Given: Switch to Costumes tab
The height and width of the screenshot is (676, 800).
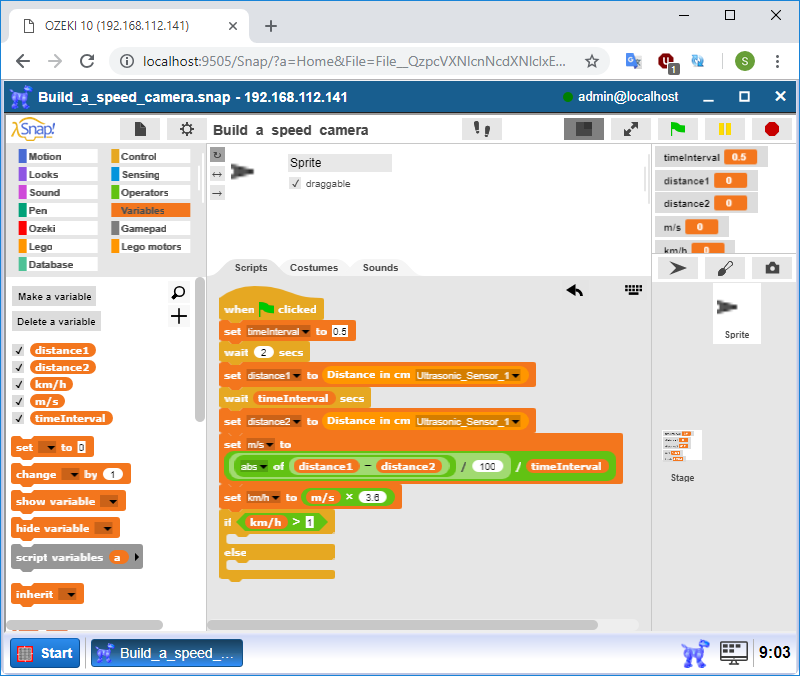Looking at the screenshot, I should pyautogui.click(x=314, y=267).
